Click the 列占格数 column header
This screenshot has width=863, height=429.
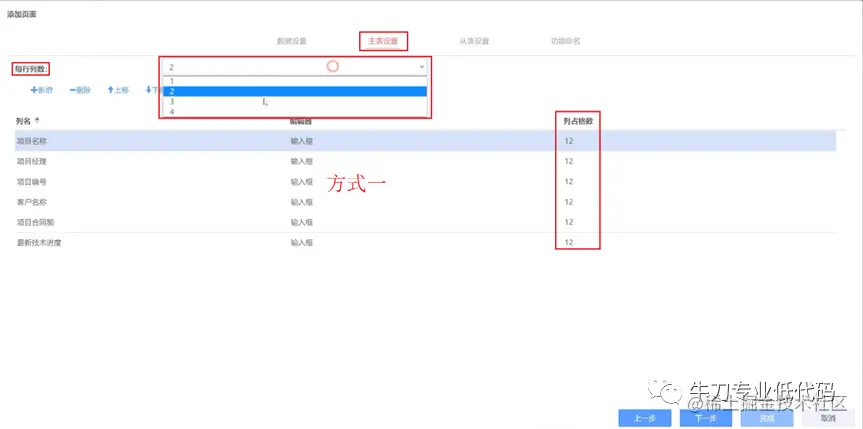[x=578, y=121]
